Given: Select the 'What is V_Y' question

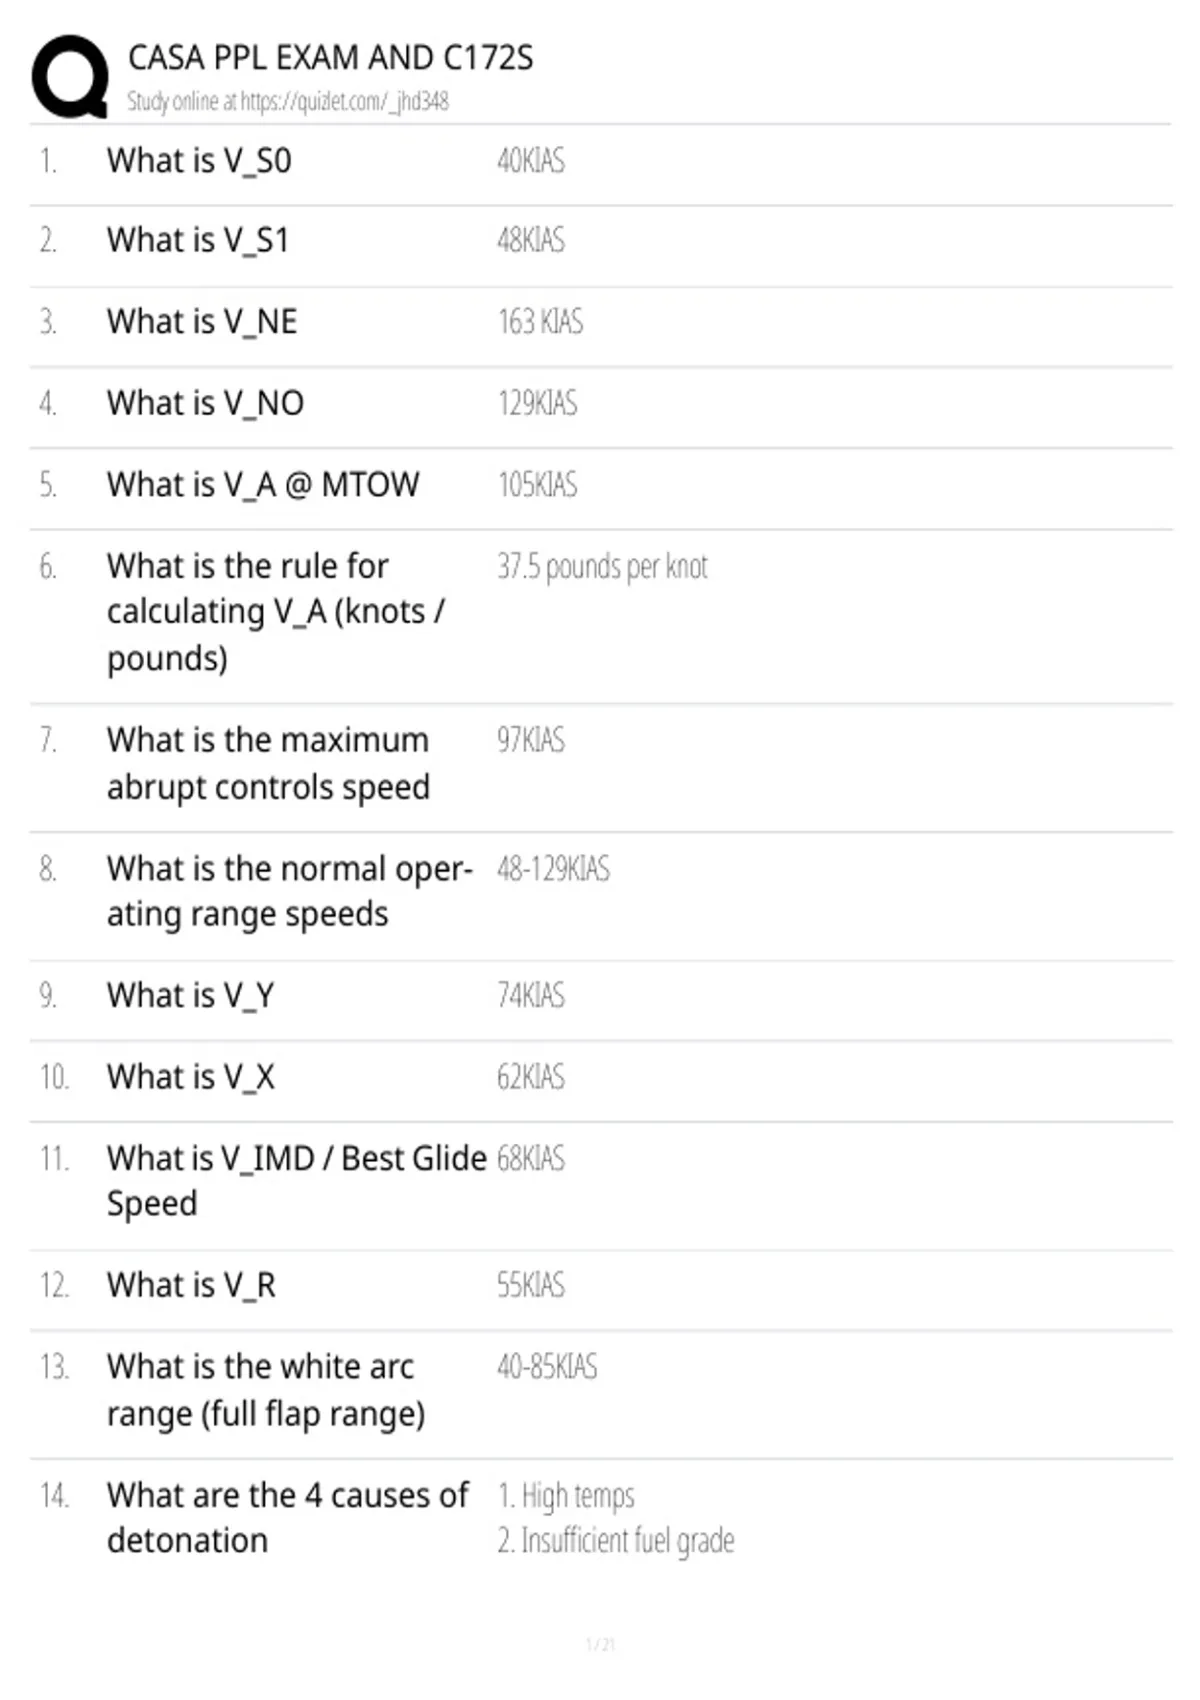Looking at the screenshot, I should tap(190, 996).
